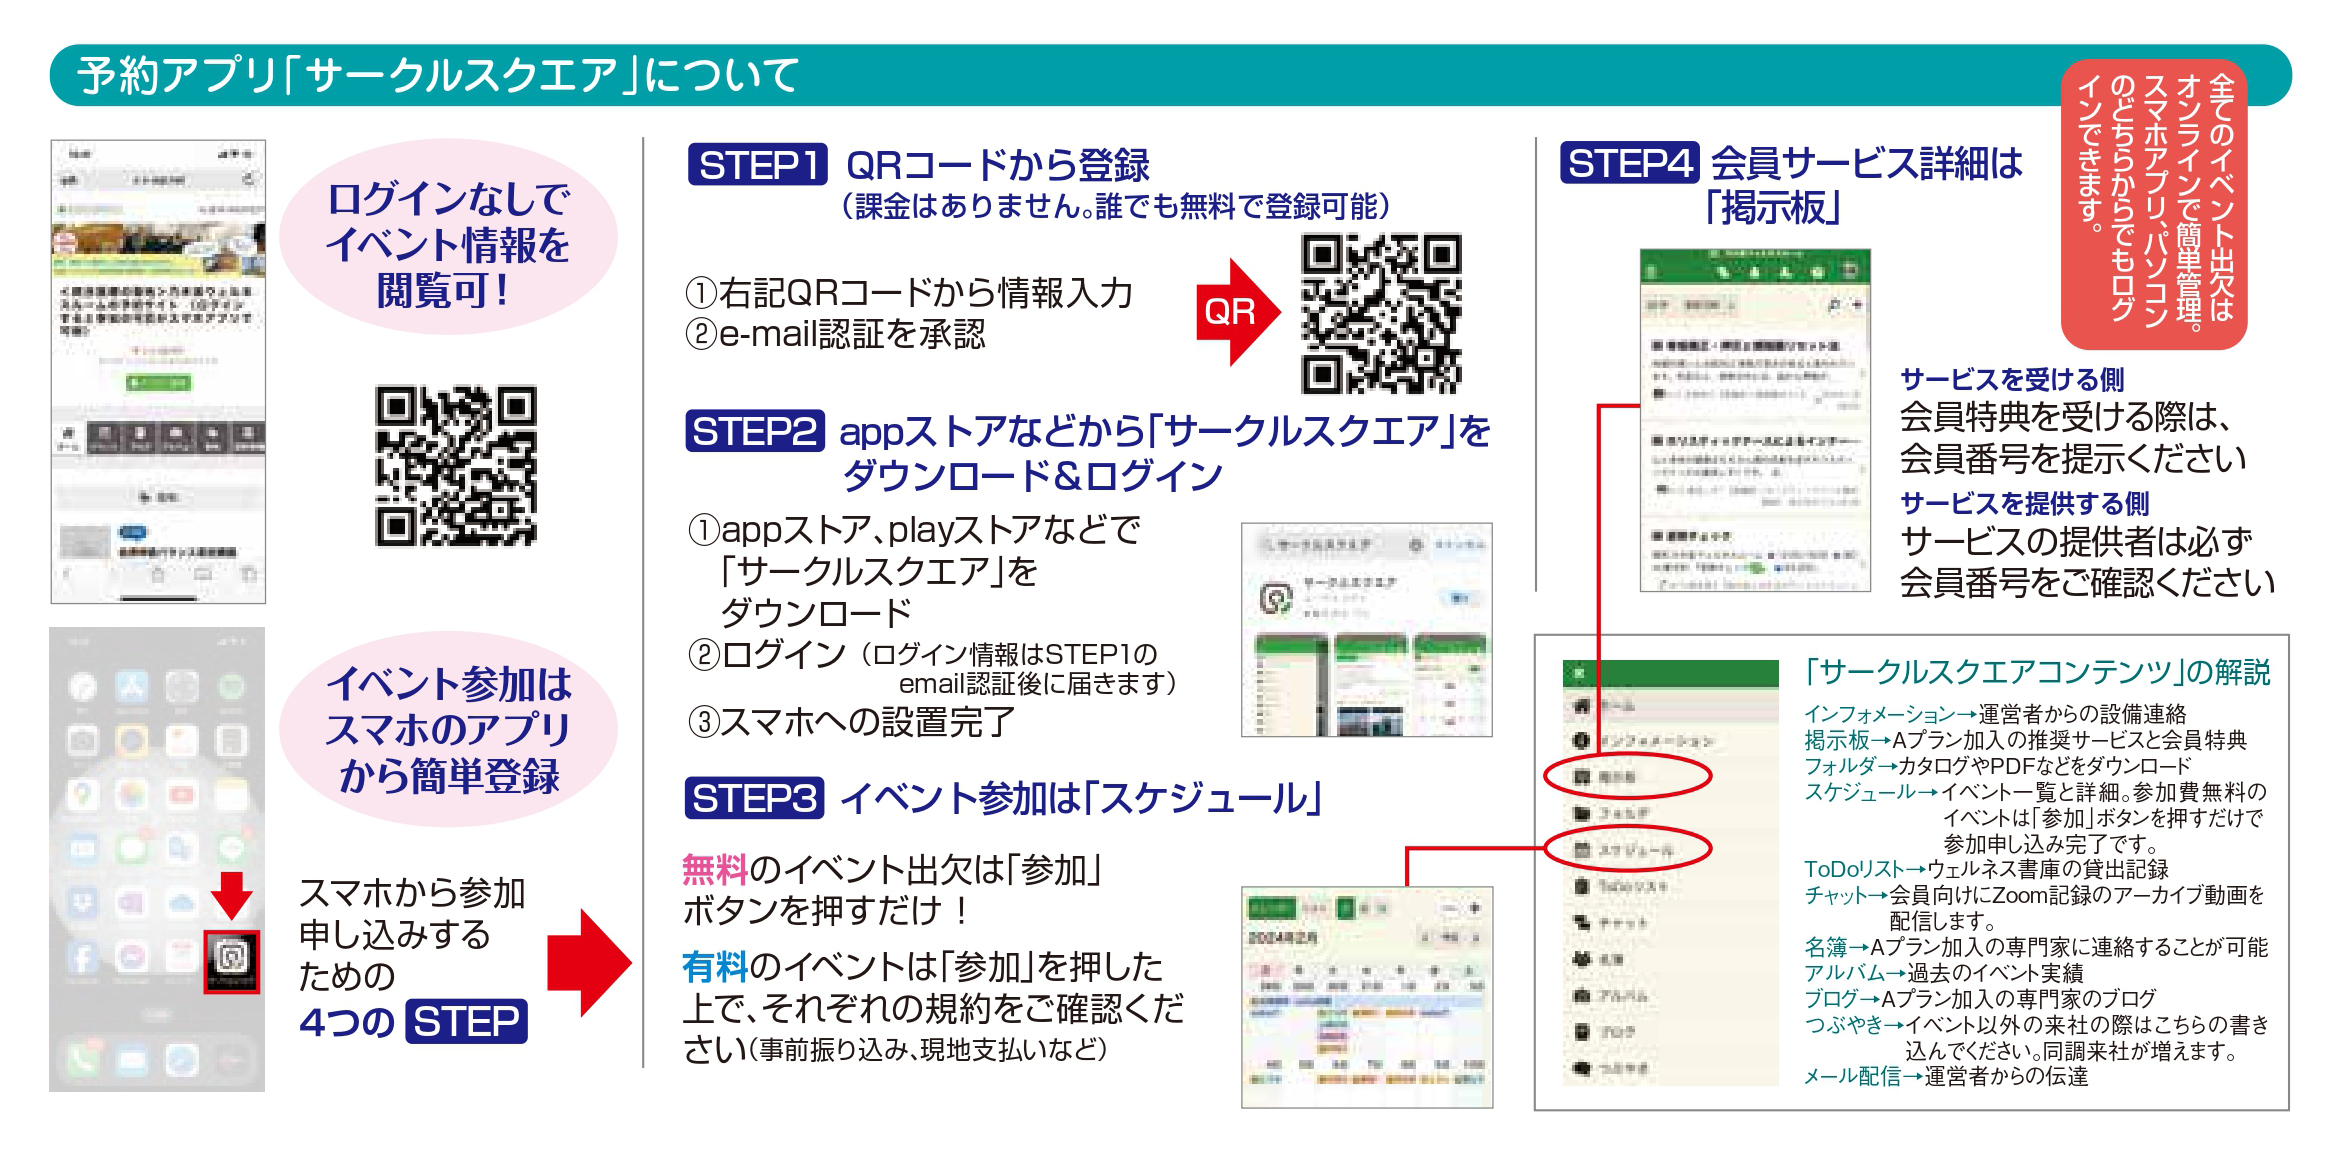The image size is (2335, 1153).
Task: Click the plus icon on schedule calendar
Action: [x=1474, y=908]
